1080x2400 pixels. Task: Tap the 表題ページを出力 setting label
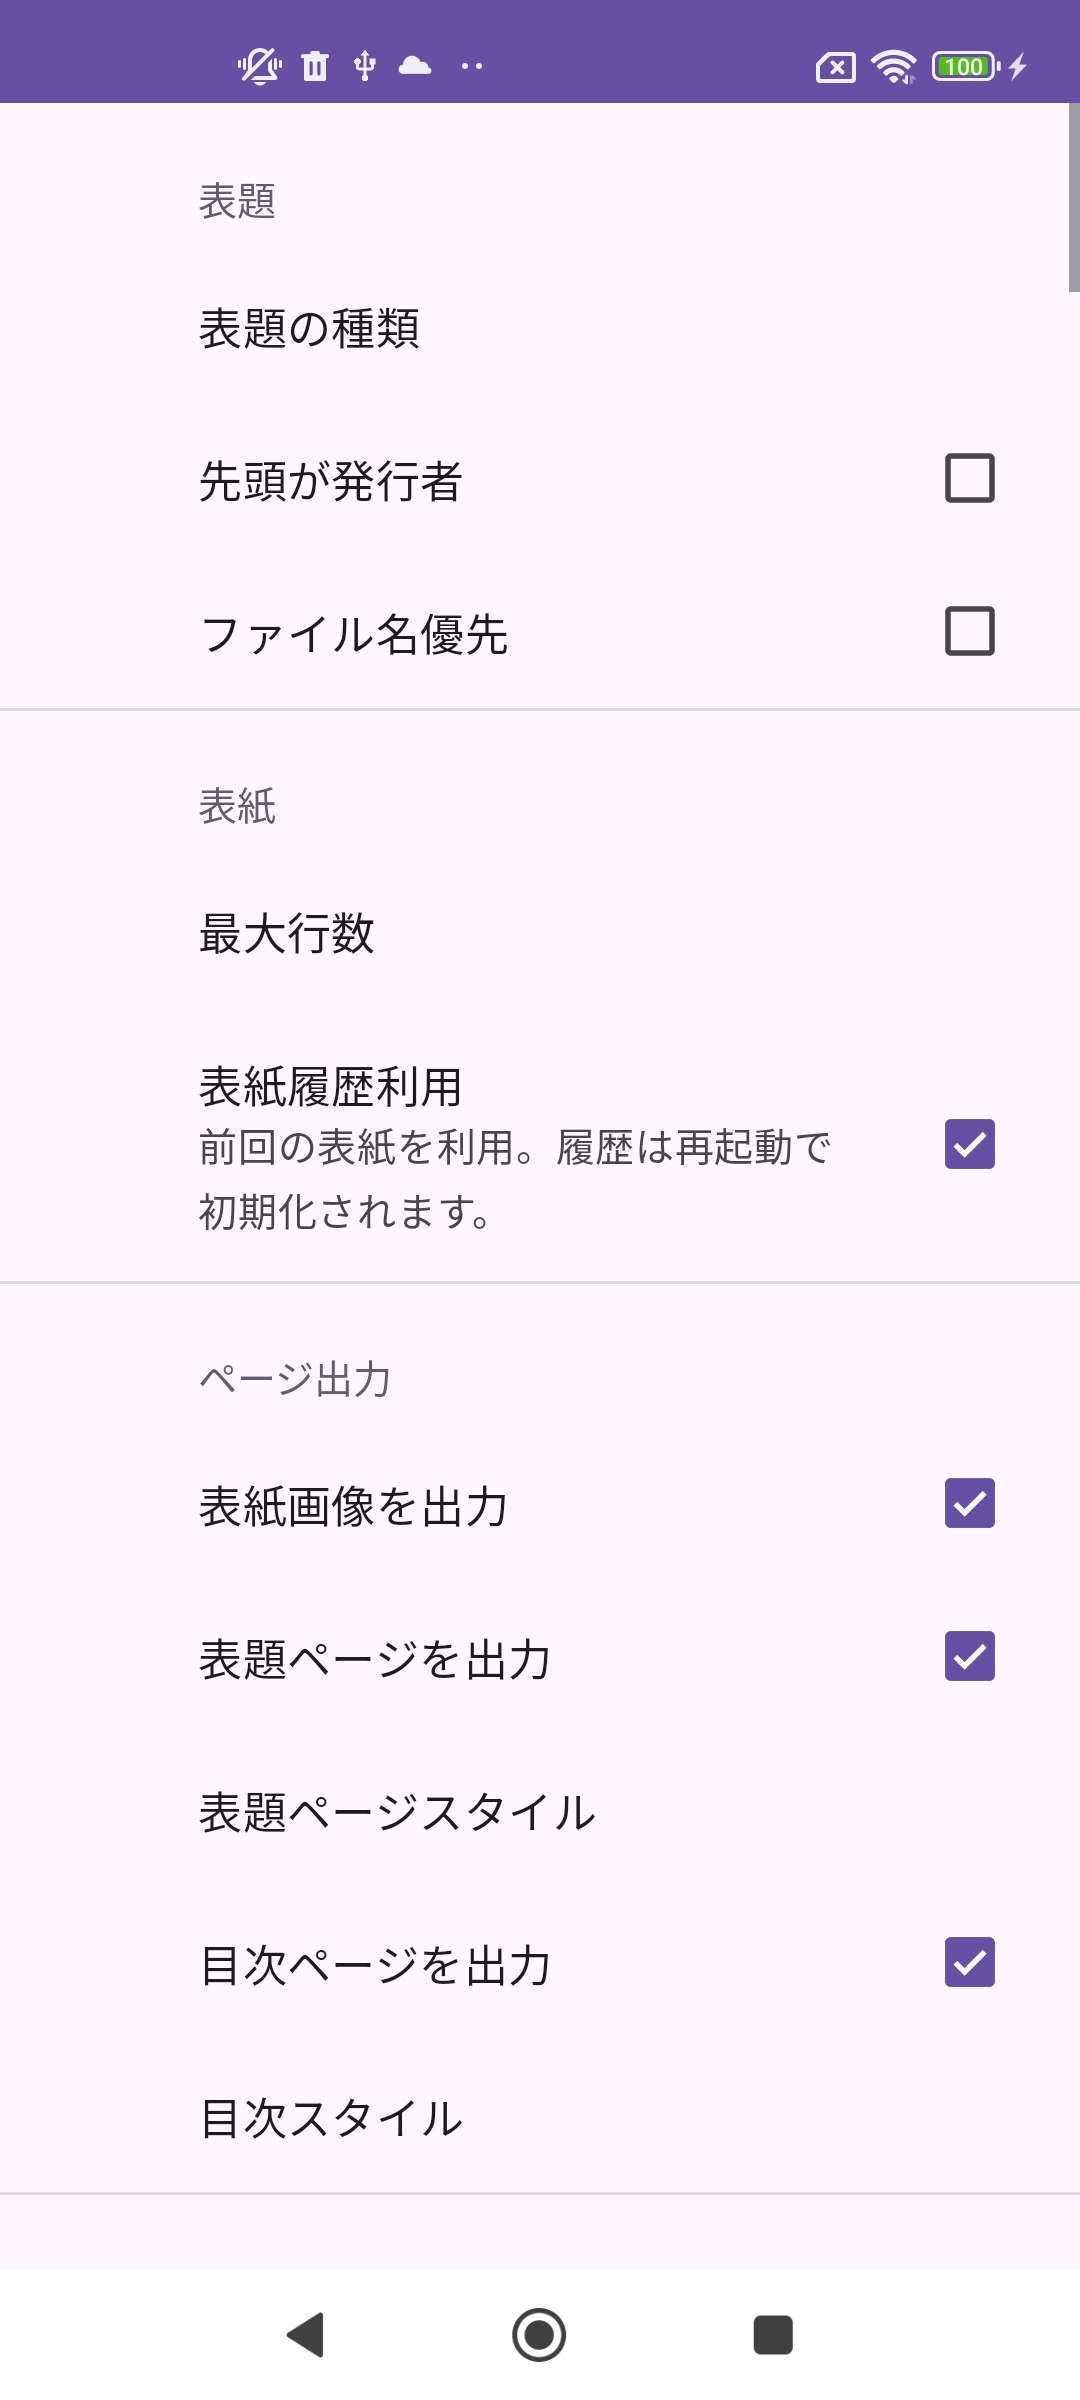tap(375, 1659)
